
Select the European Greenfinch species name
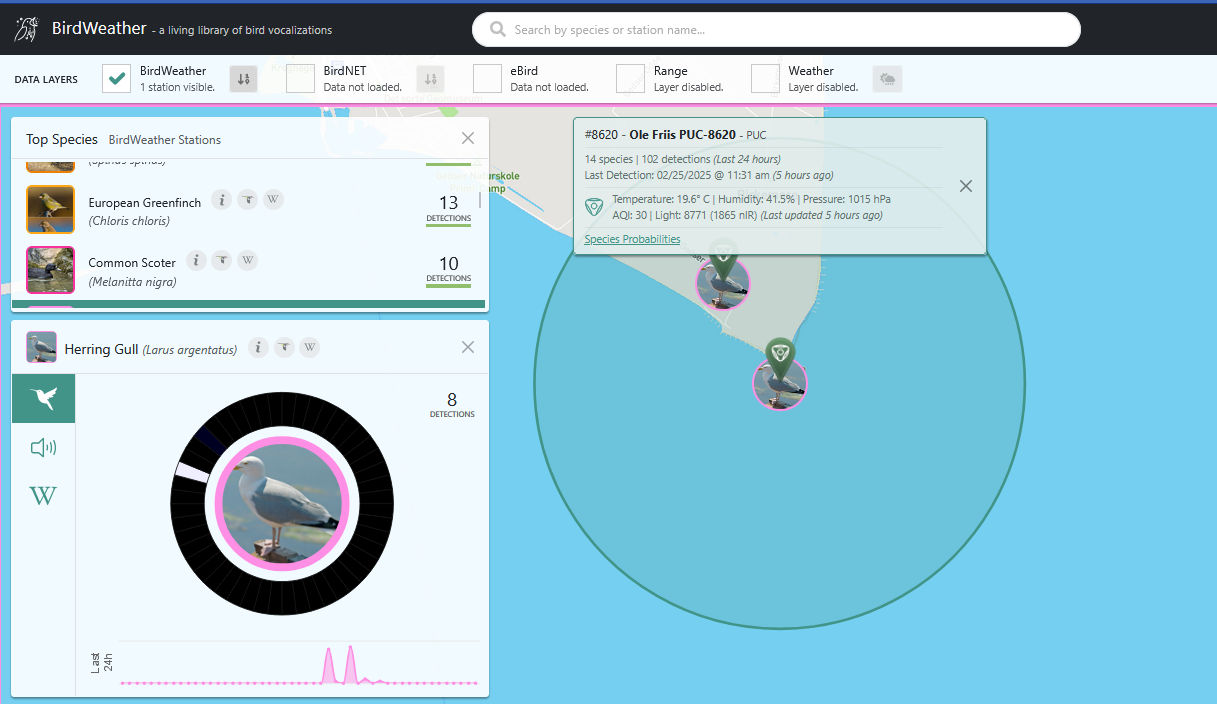(x=144, y=203)
